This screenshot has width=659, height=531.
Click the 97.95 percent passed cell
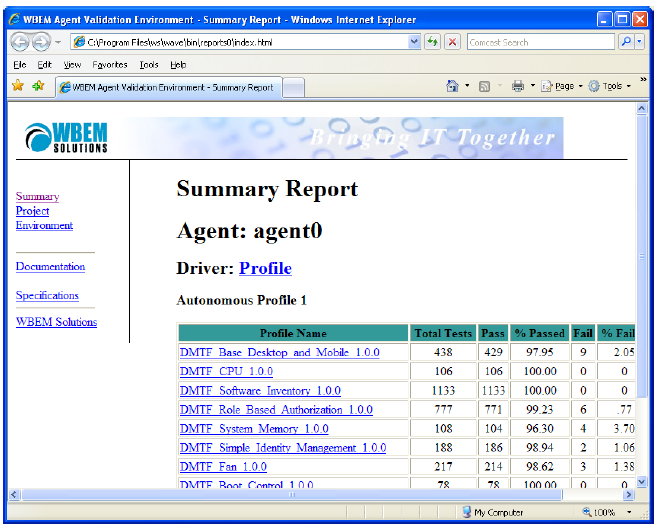[x=540, y=352]
